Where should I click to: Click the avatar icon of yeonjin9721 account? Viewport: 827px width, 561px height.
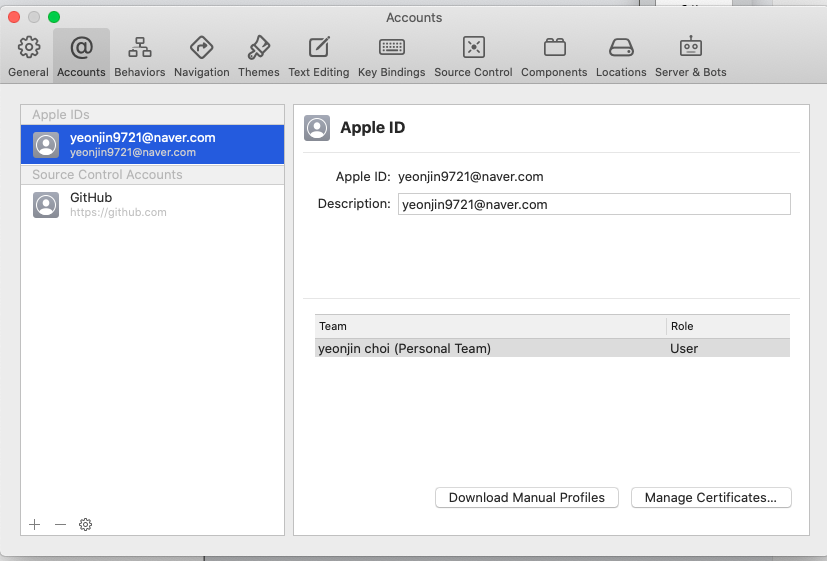tap(46, 144)
